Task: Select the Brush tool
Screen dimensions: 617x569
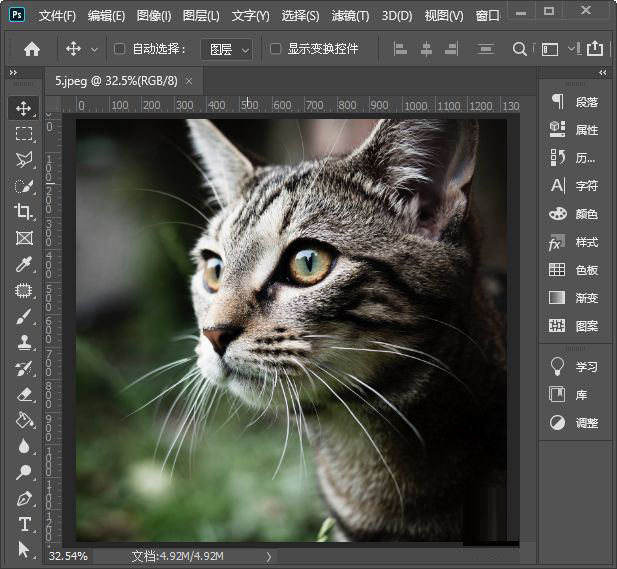Action: point(24,316)
